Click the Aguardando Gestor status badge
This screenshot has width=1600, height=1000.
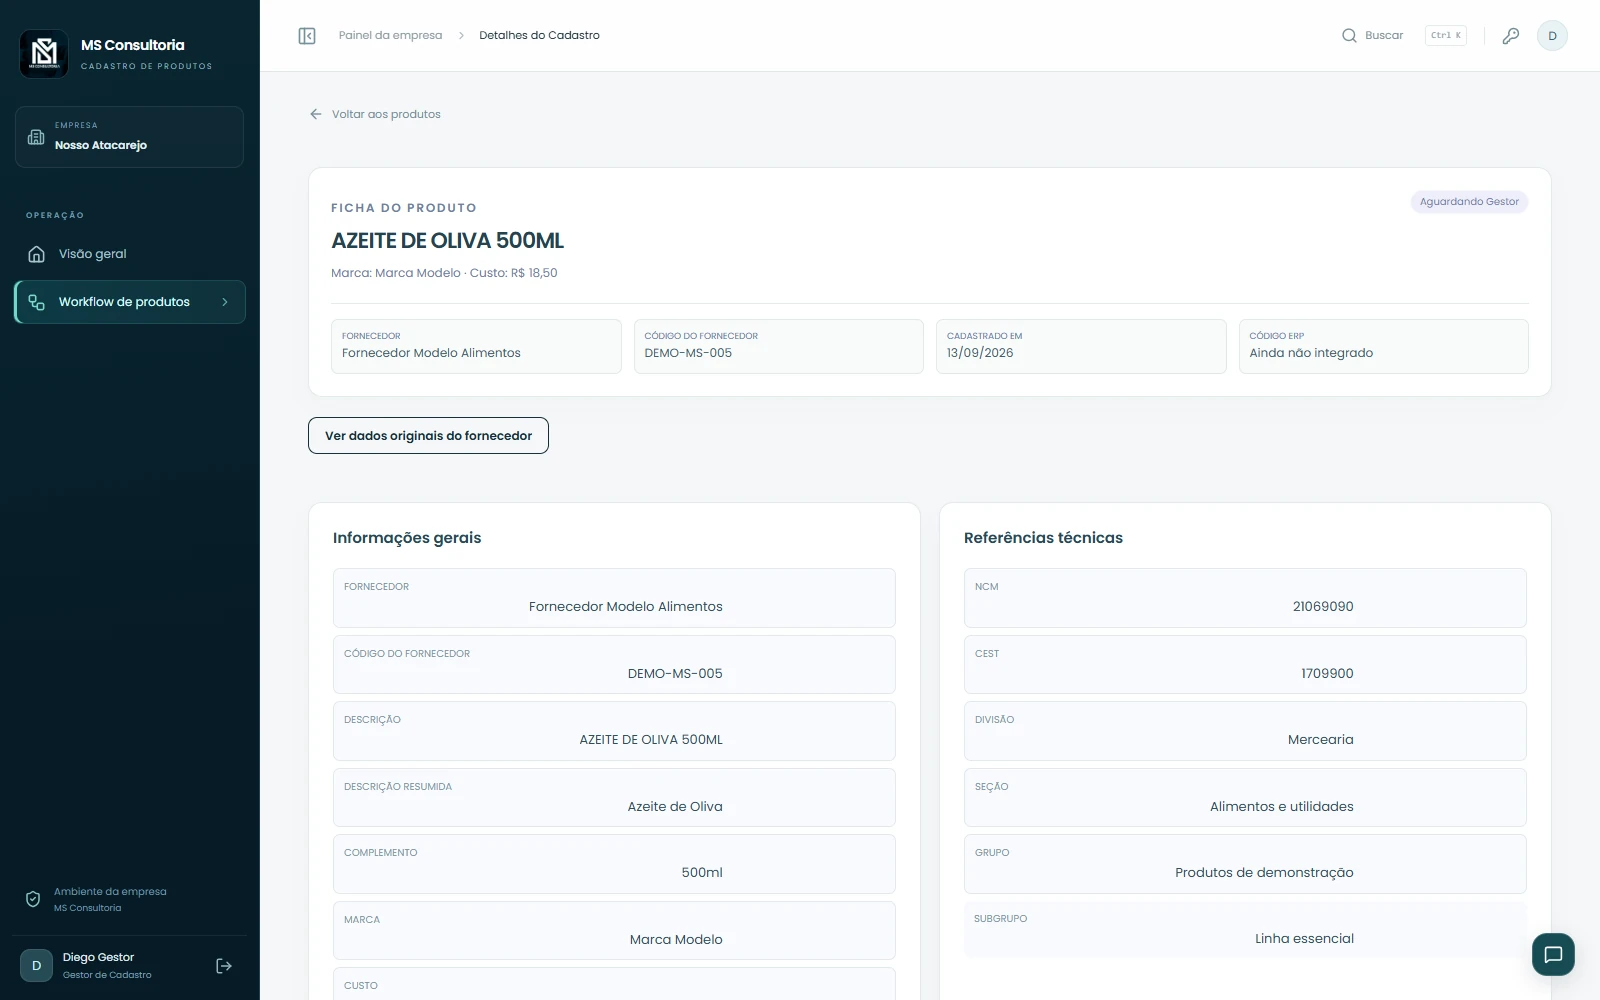point(1469,202)
